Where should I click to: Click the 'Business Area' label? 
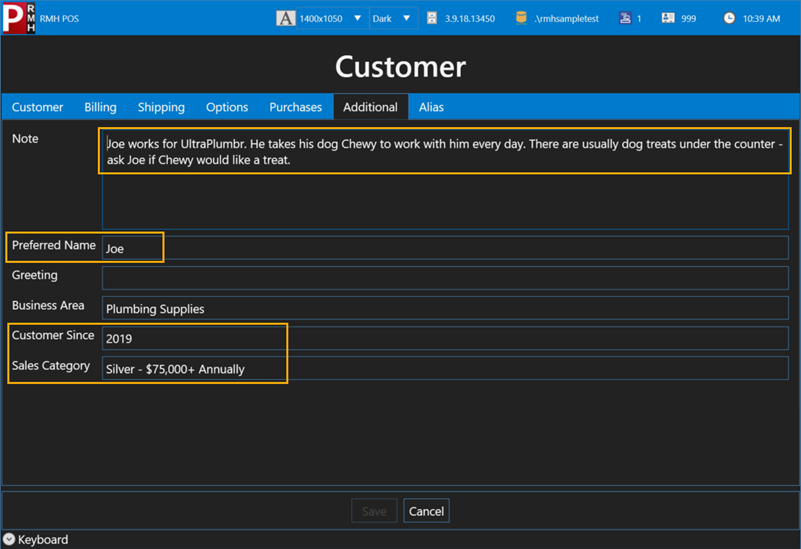tap(48, 305)
